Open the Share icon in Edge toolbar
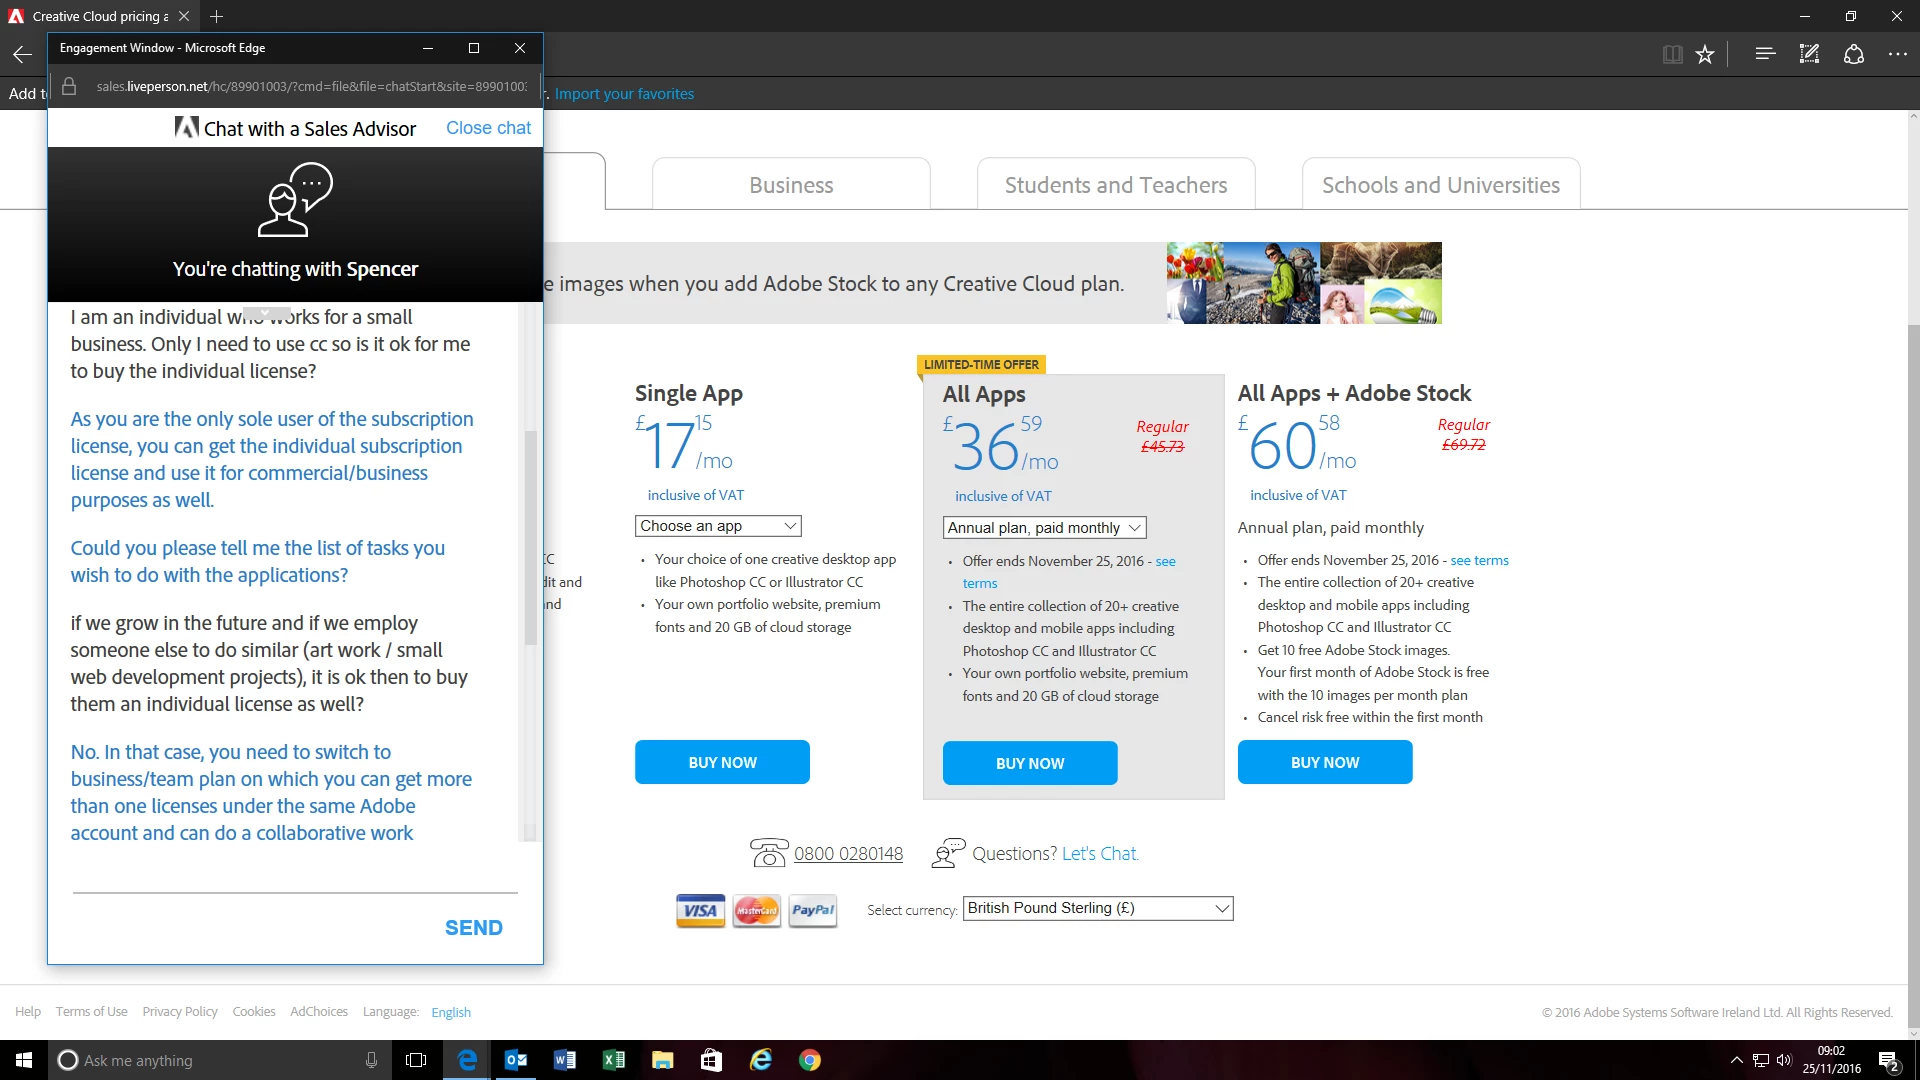 pyautogui.click(x=1854, y=54)
